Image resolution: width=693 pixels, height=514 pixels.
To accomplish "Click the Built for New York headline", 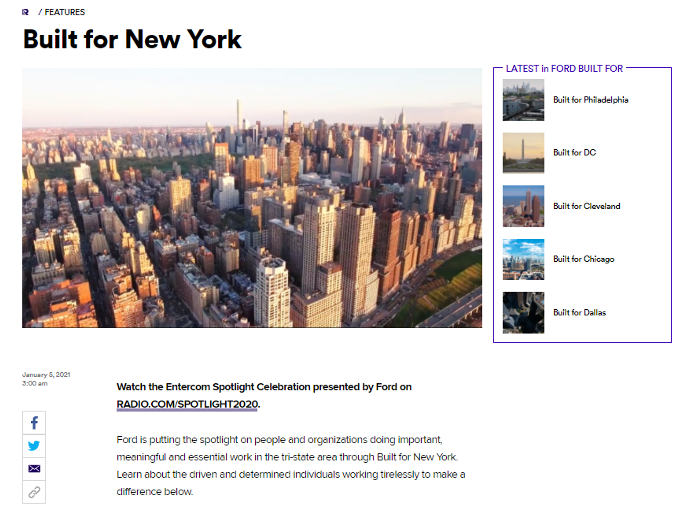I will pyautogui.click(x=132, y=39).
